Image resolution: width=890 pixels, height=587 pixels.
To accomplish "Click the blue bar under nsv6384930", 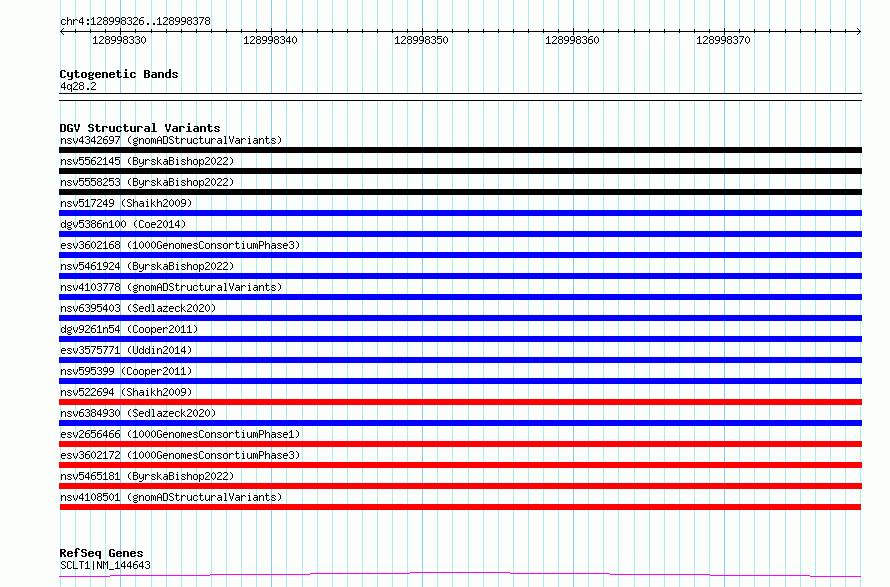I will (460, 423).
